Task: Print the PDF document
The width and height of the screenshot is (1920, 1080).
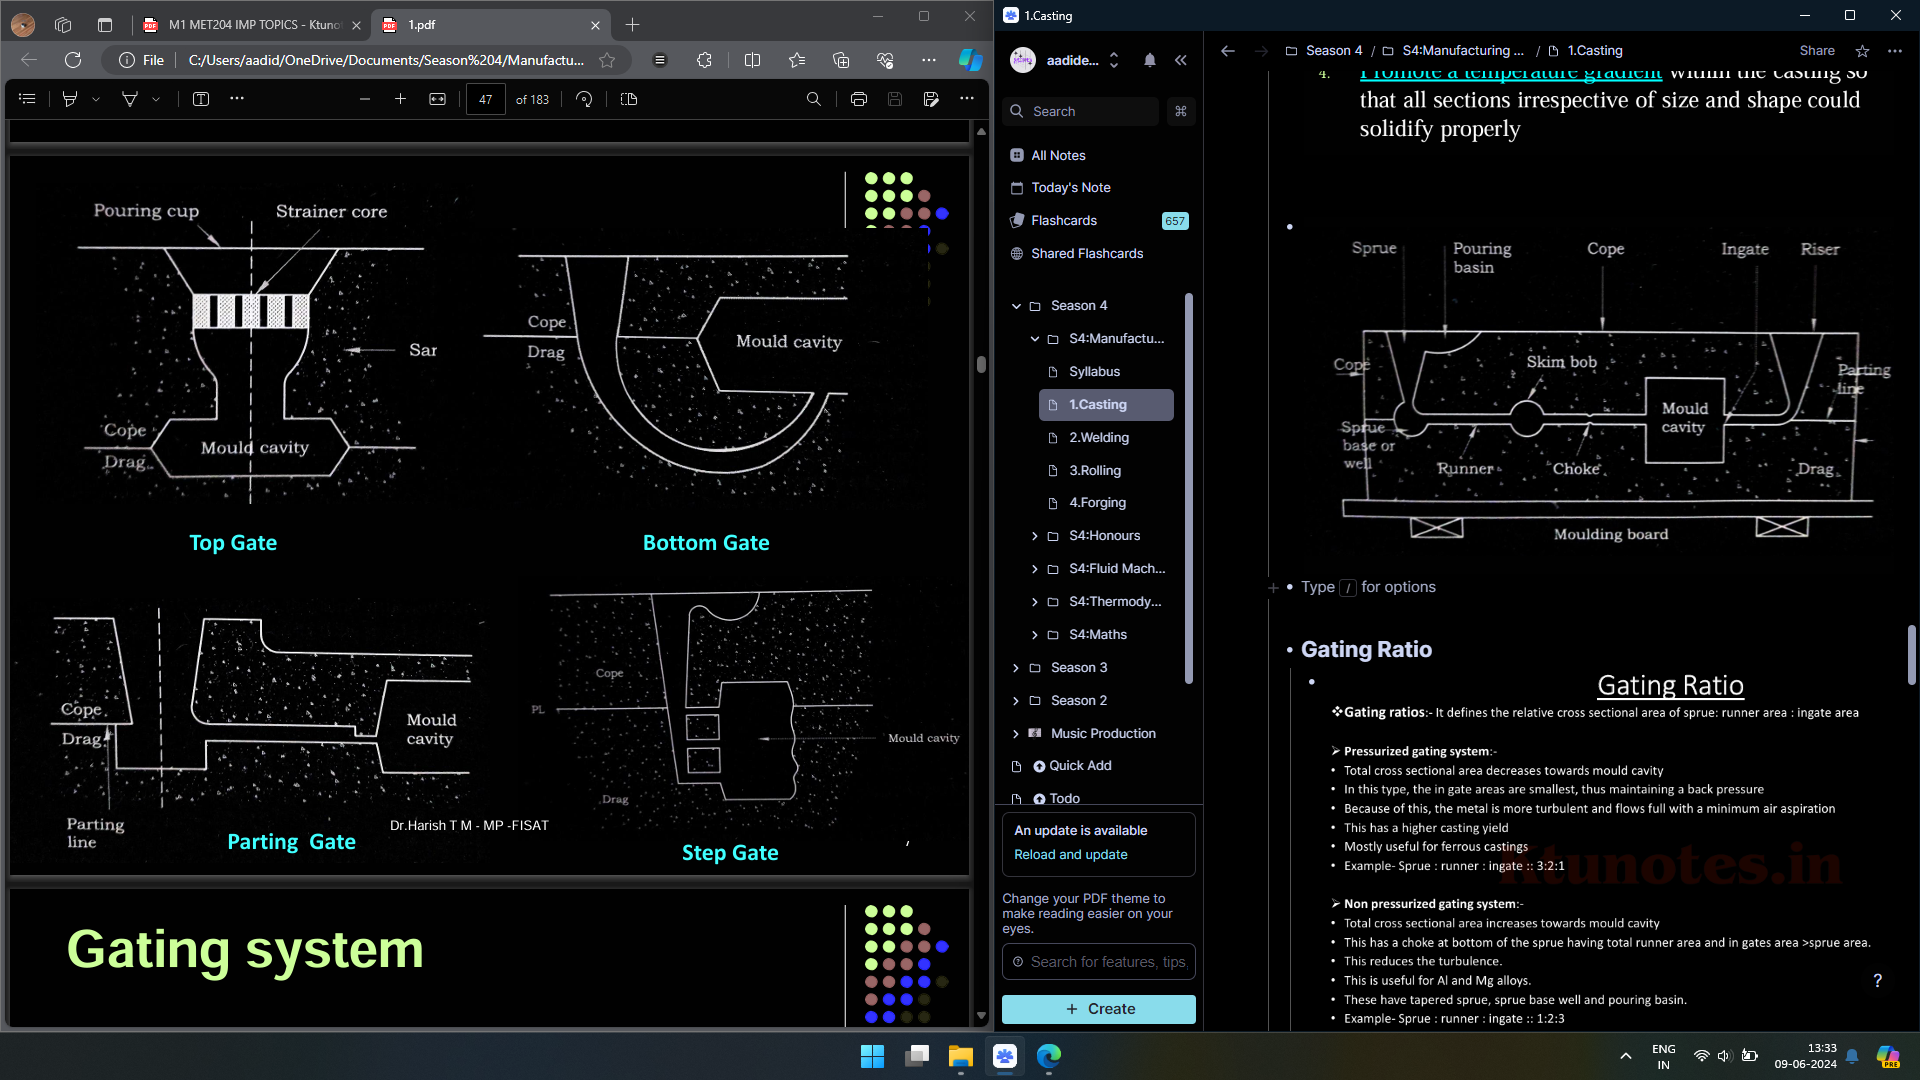Action: (858, 99)
